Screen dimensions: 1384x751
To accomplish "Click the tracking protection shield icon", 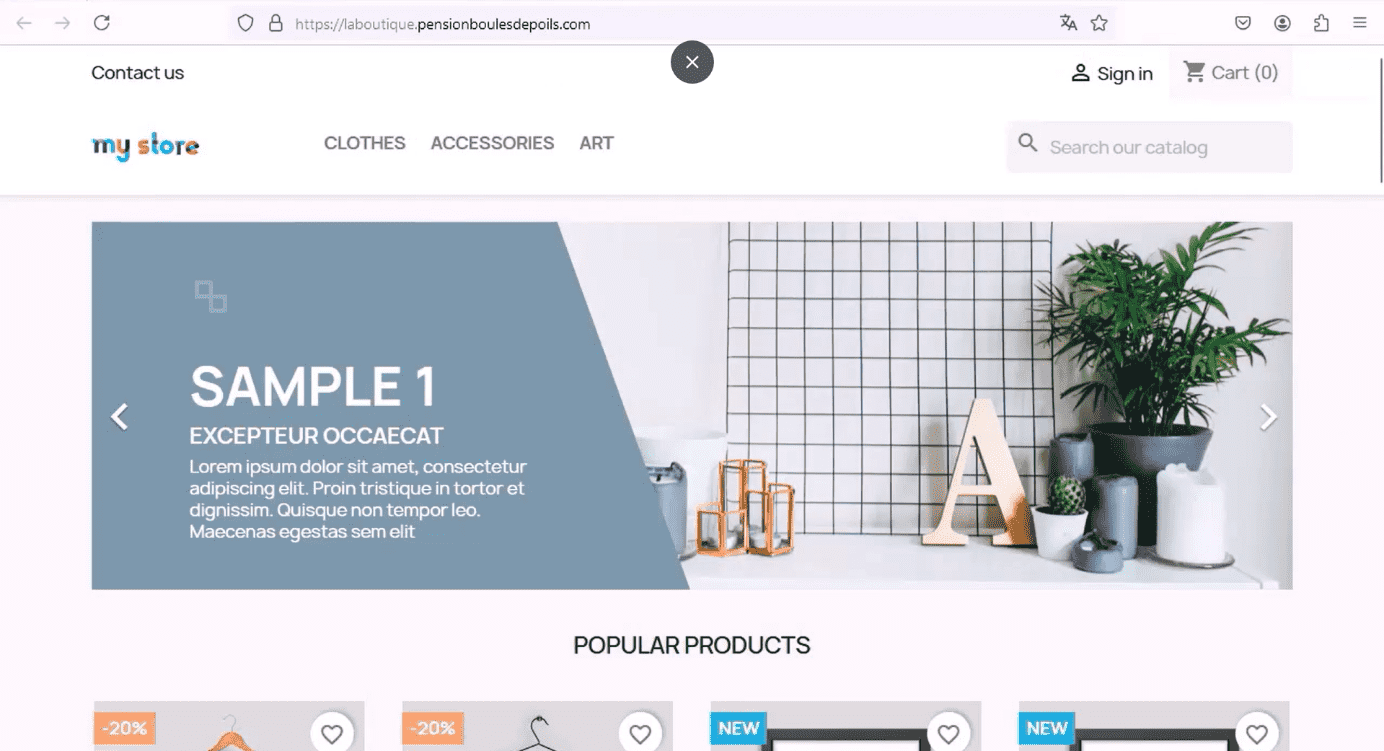I will click(246, 23).
